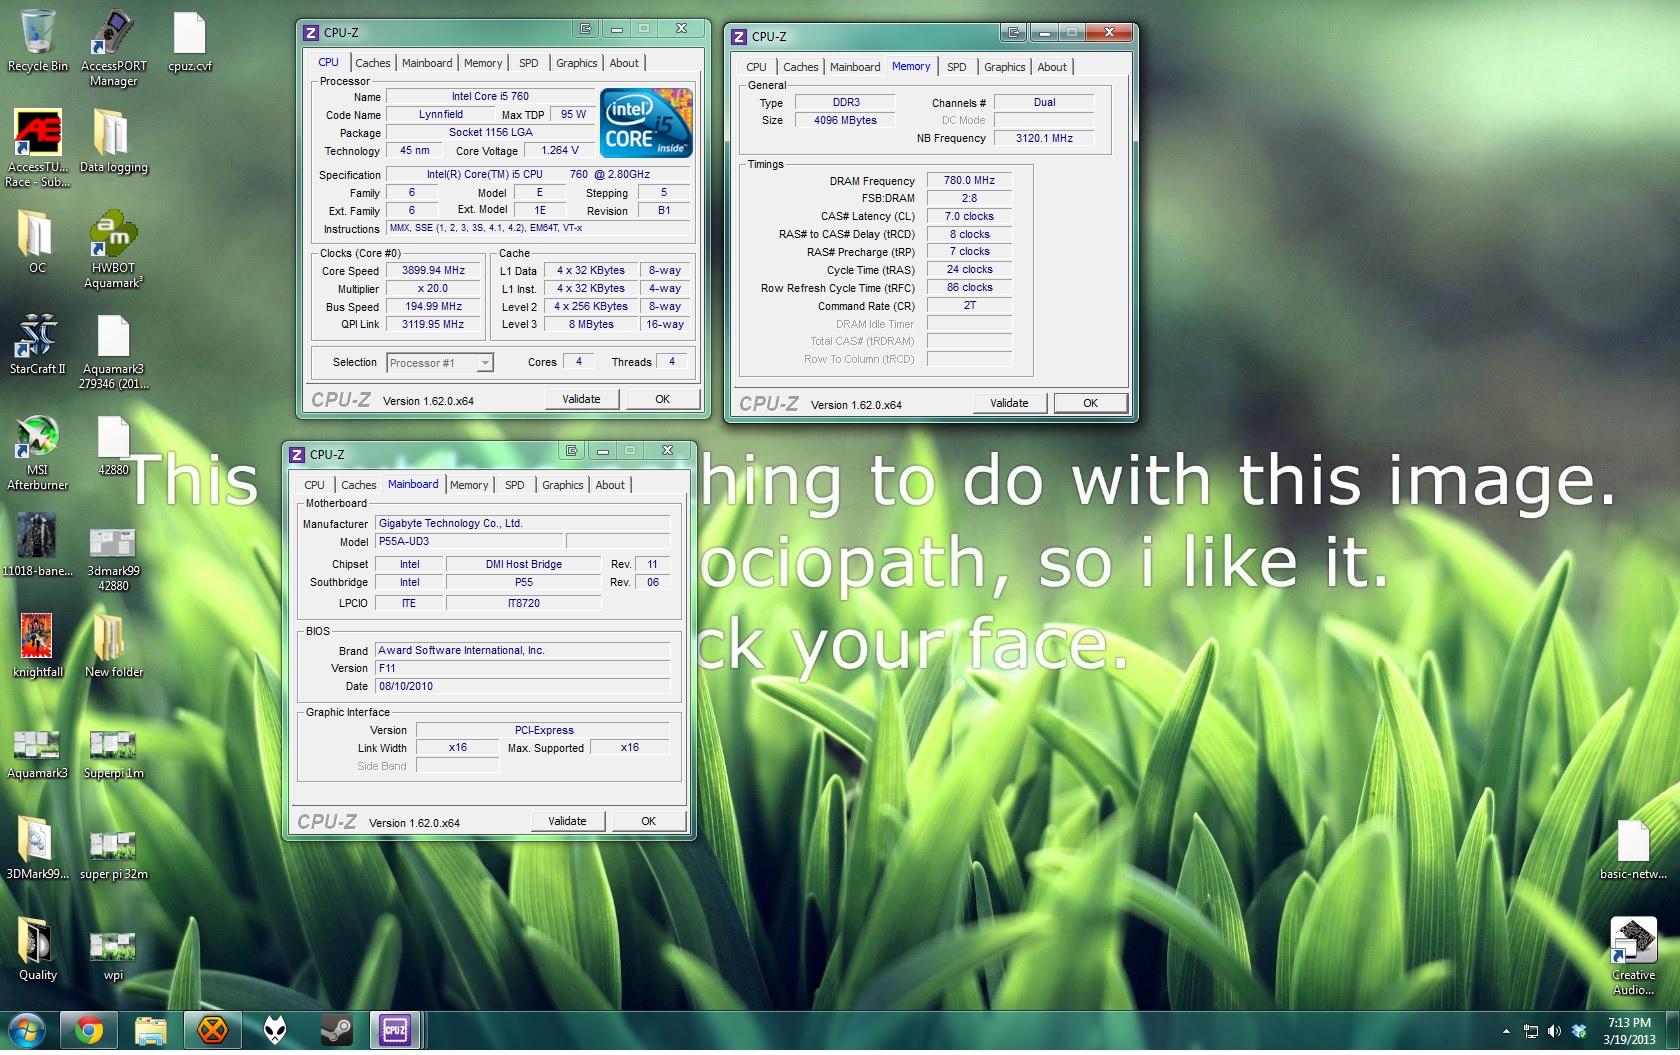Select the CPU-Z taskbar button
The height and width of the screenshot is (1055, 1680).
(395, 1030)
